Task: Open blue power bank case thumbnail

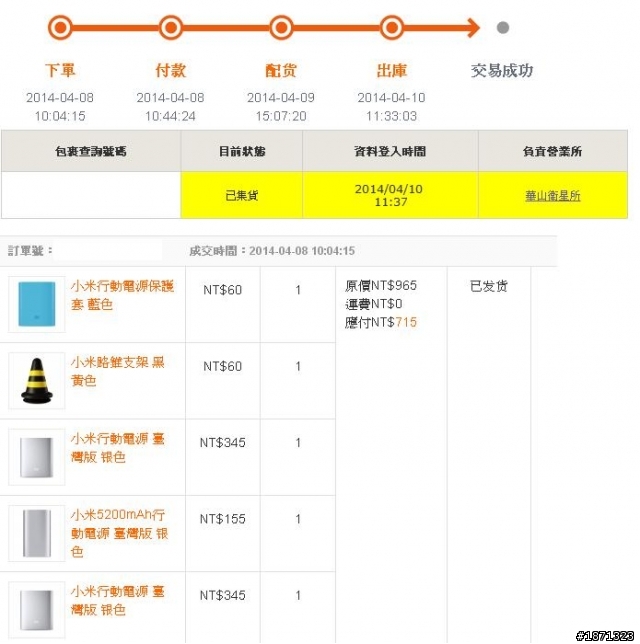Action: coord(37,304)
